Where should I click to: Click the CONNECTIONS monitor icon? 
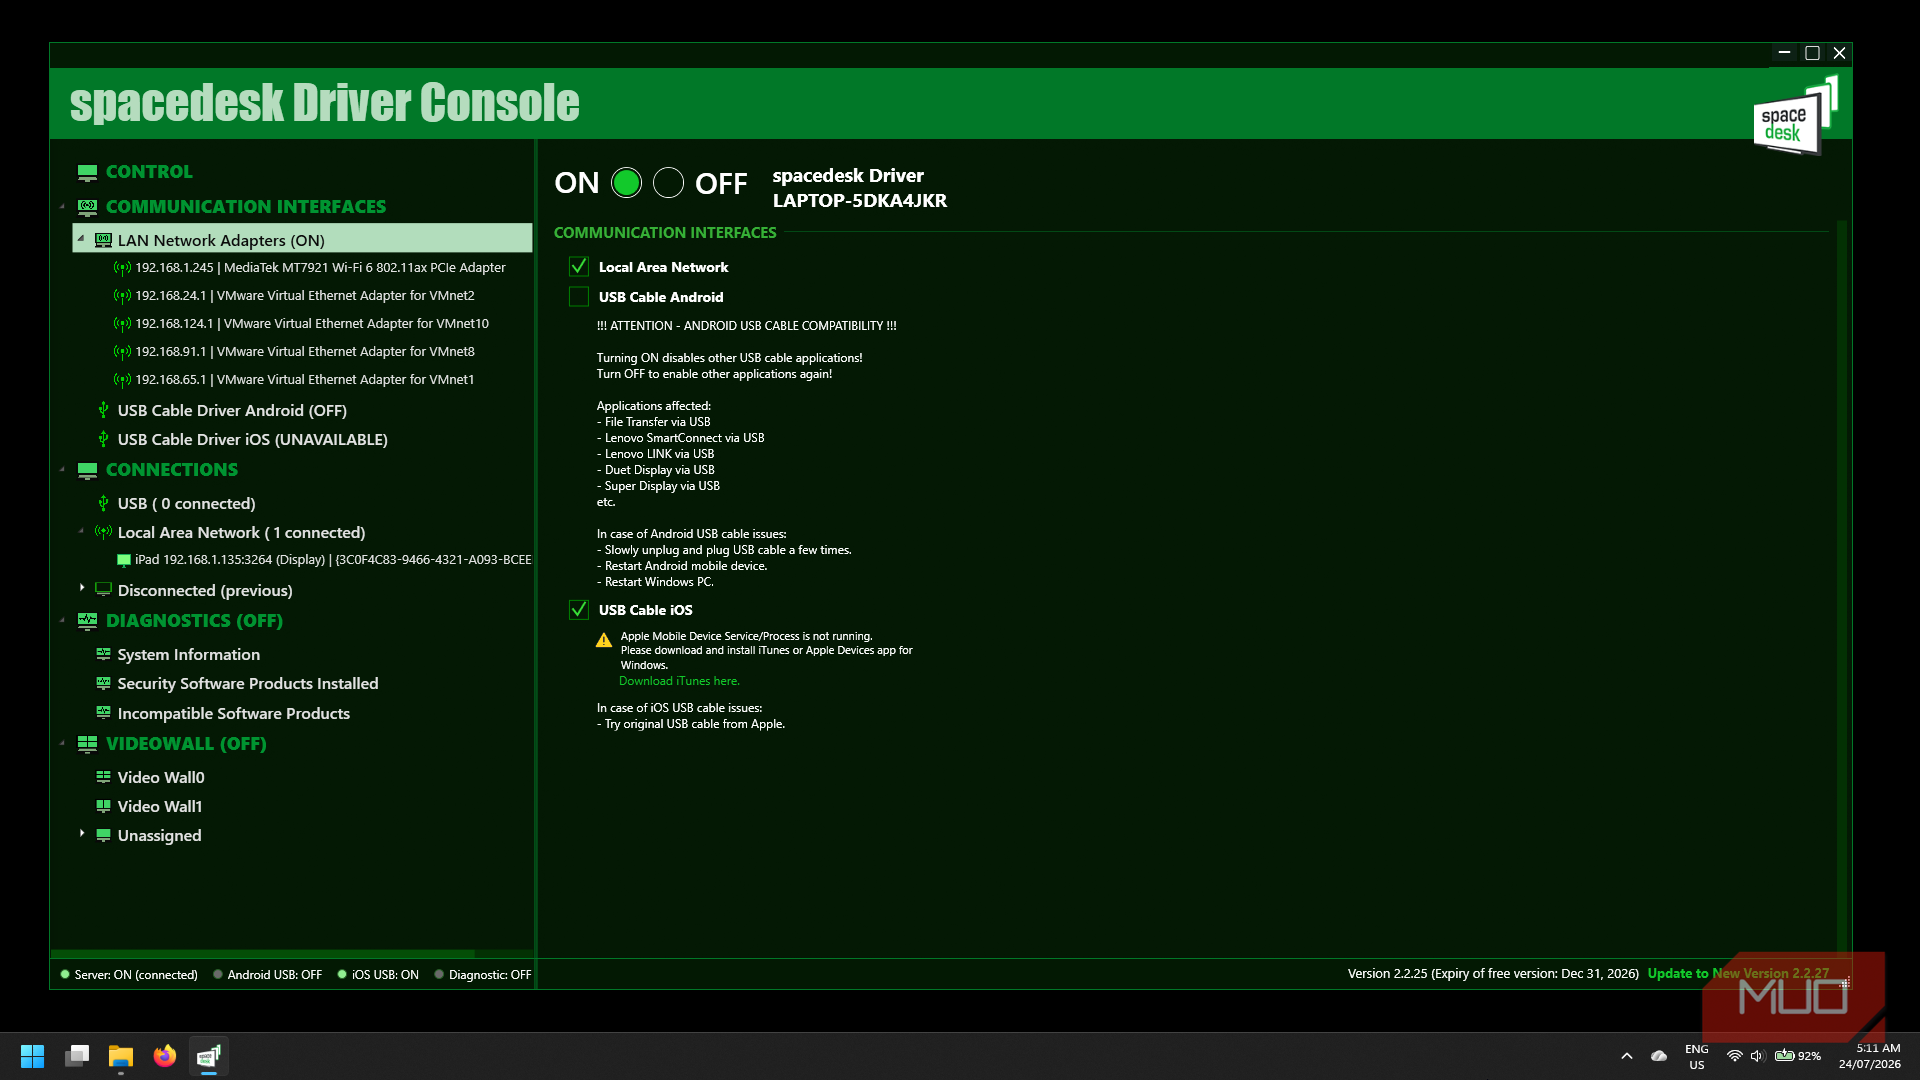87,470
